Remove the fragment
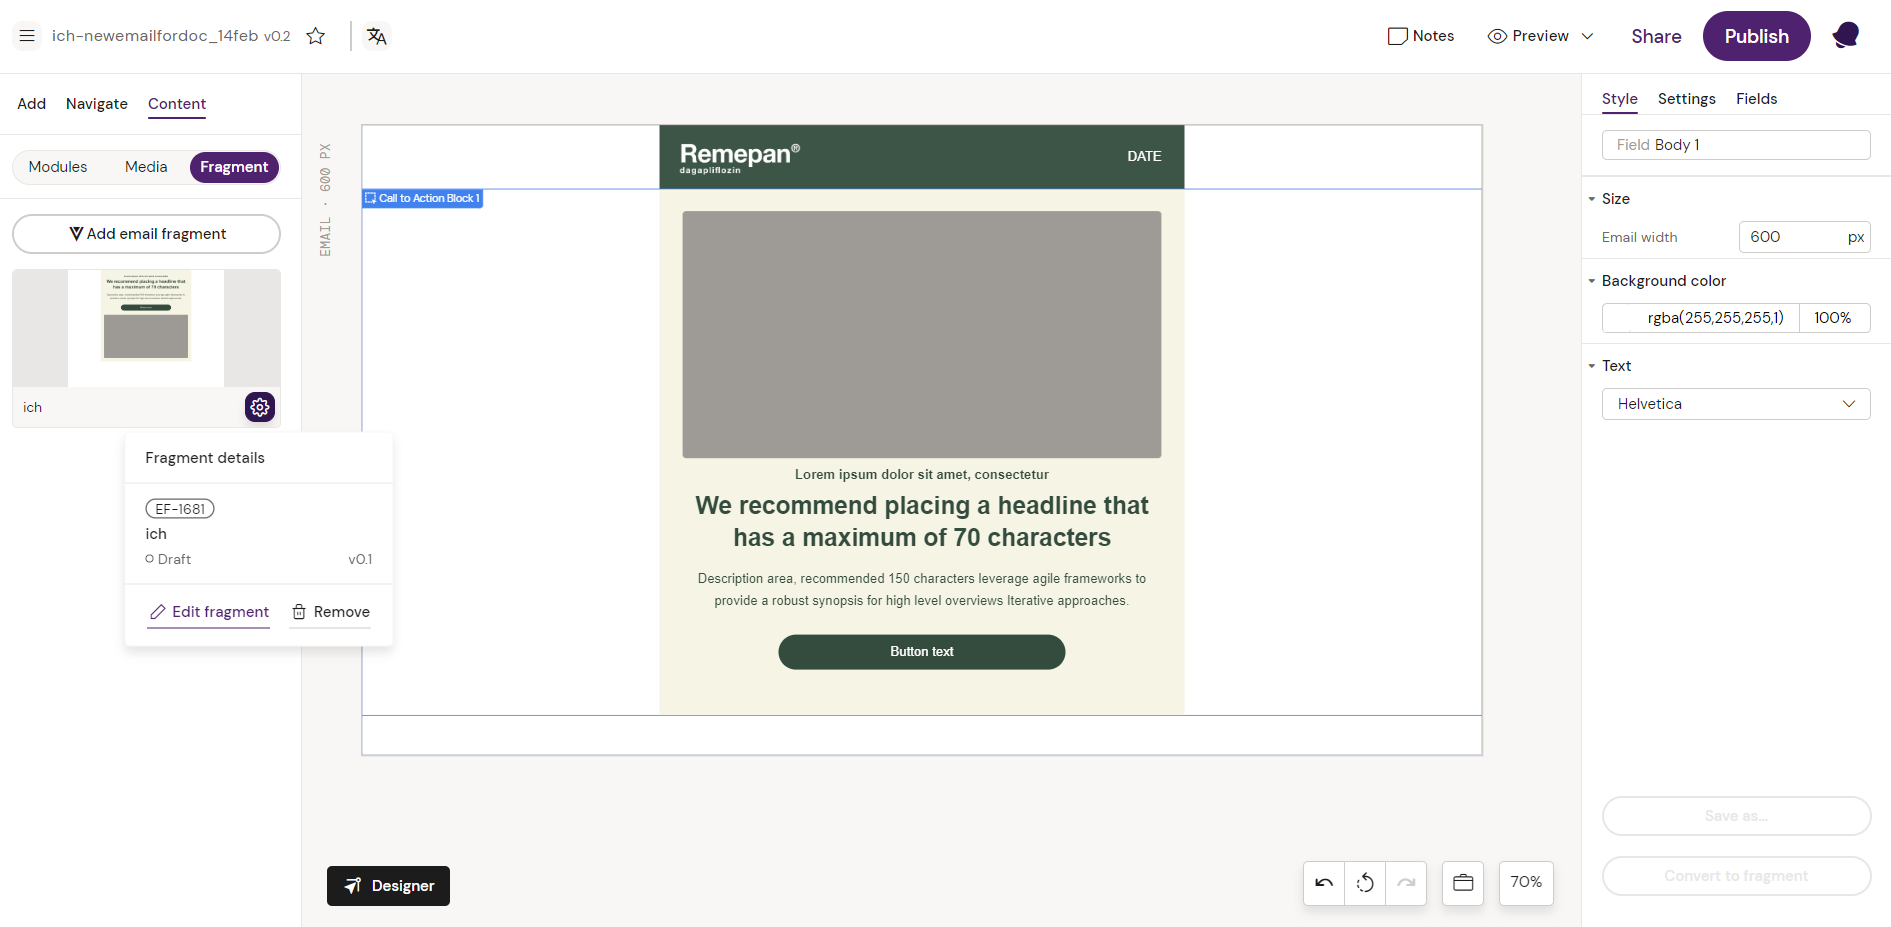The width and height of the screenshot is (1891, 927). click(331, 612)
